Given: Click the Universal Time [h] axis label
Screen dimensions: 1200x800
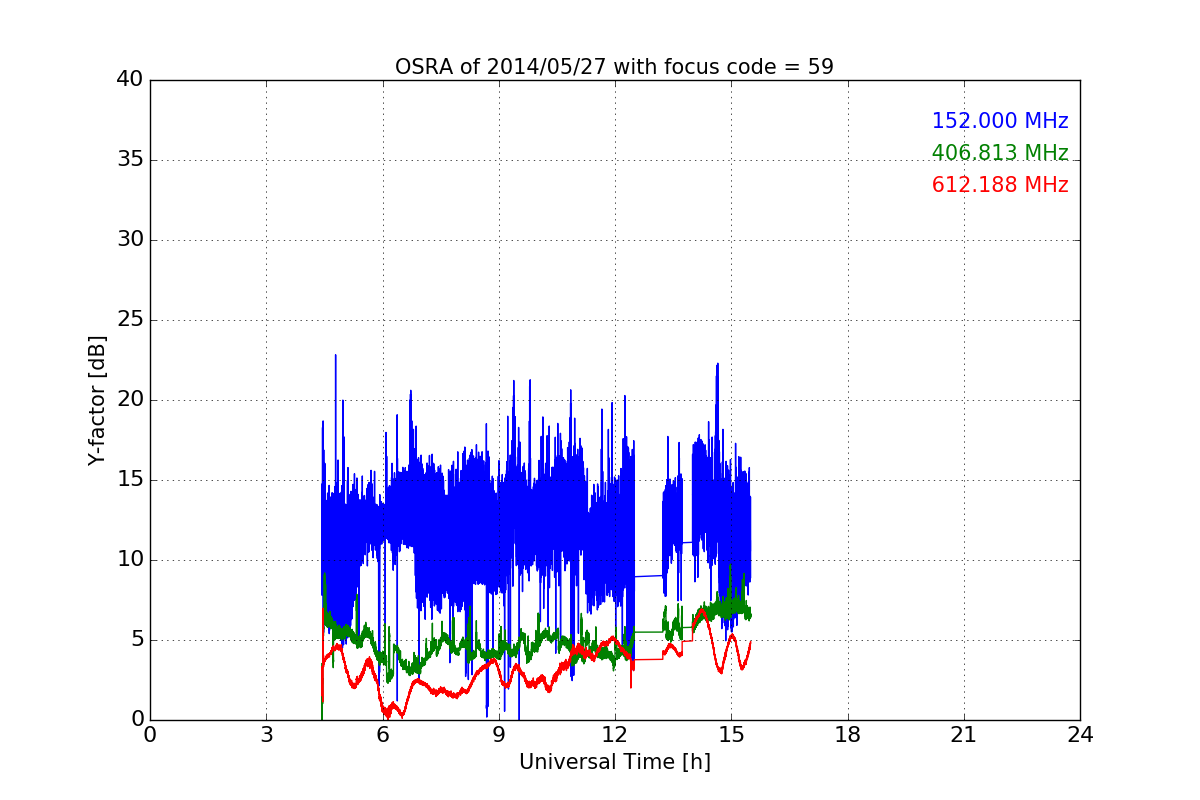Looking at the screenshot, I should [614, 762].
